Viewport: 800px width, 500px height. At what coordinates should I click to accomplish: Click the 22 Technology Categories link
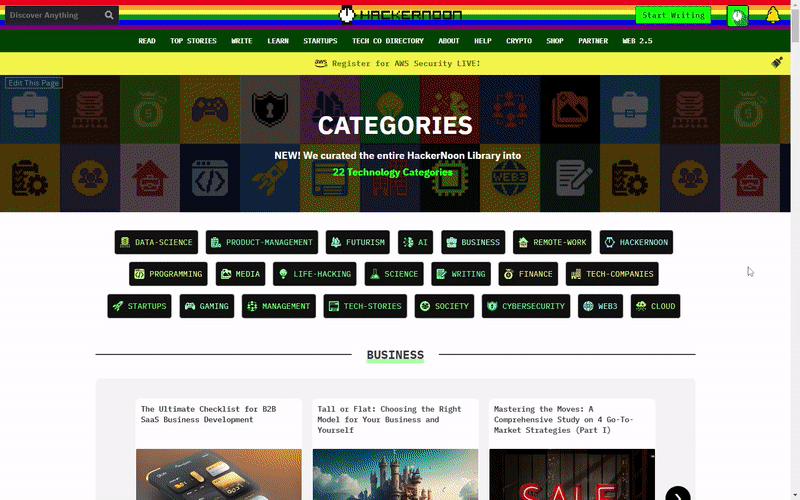392,172
